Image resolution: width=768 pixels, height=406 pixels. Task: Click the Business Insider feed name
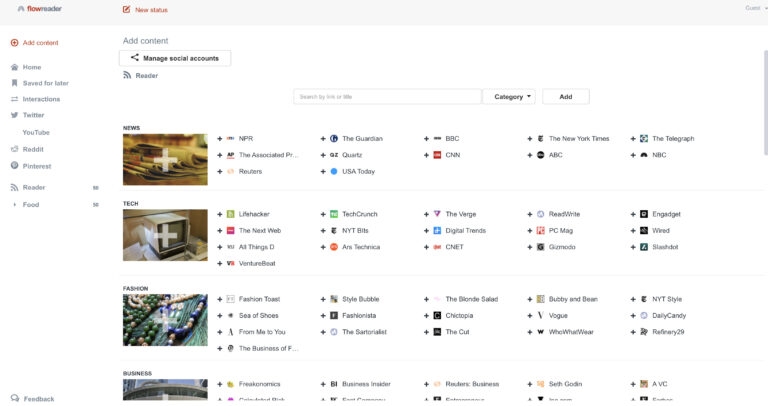pyautogui.click(x=366, y=384)
